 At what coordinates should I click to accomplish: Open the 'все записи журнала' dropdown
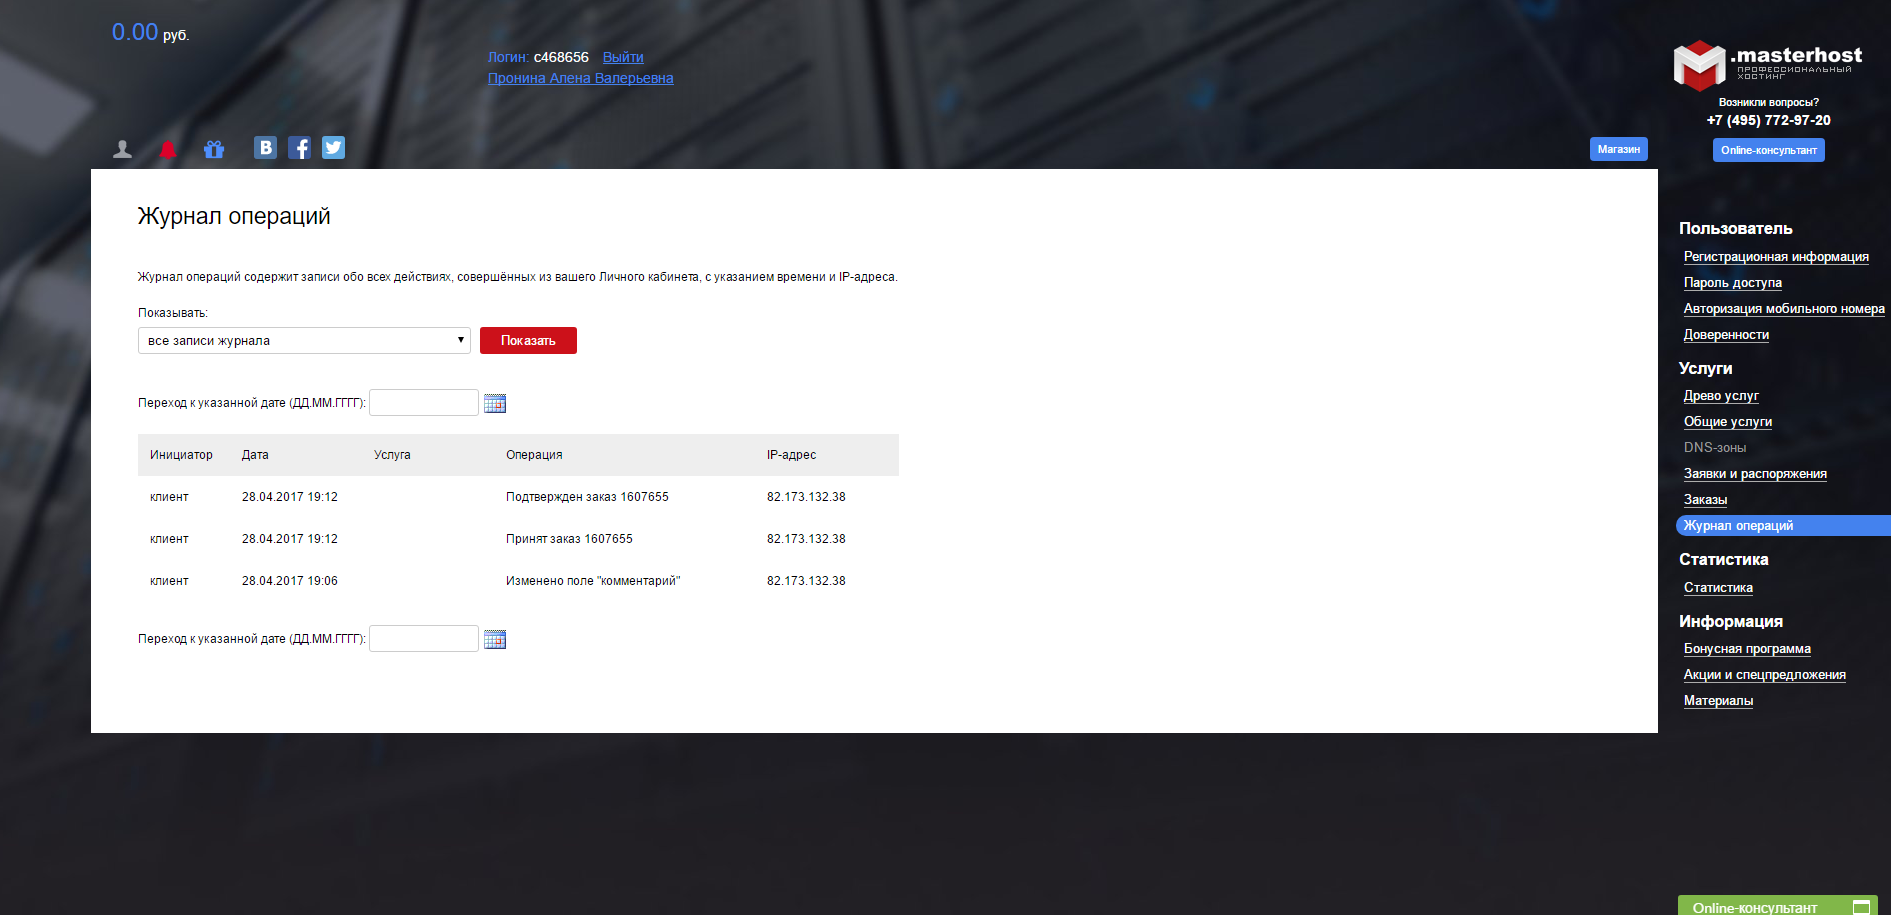coord(304,341)
